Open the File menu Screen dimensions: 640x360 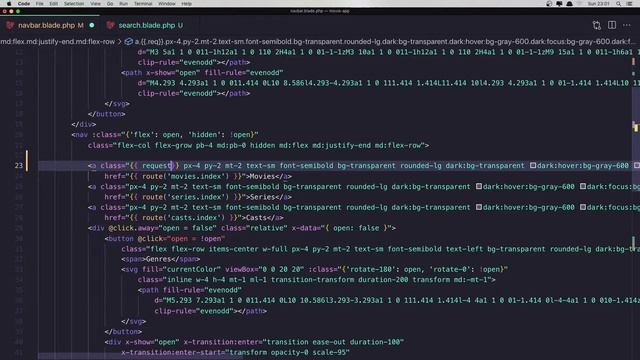[x=39, y=4]
